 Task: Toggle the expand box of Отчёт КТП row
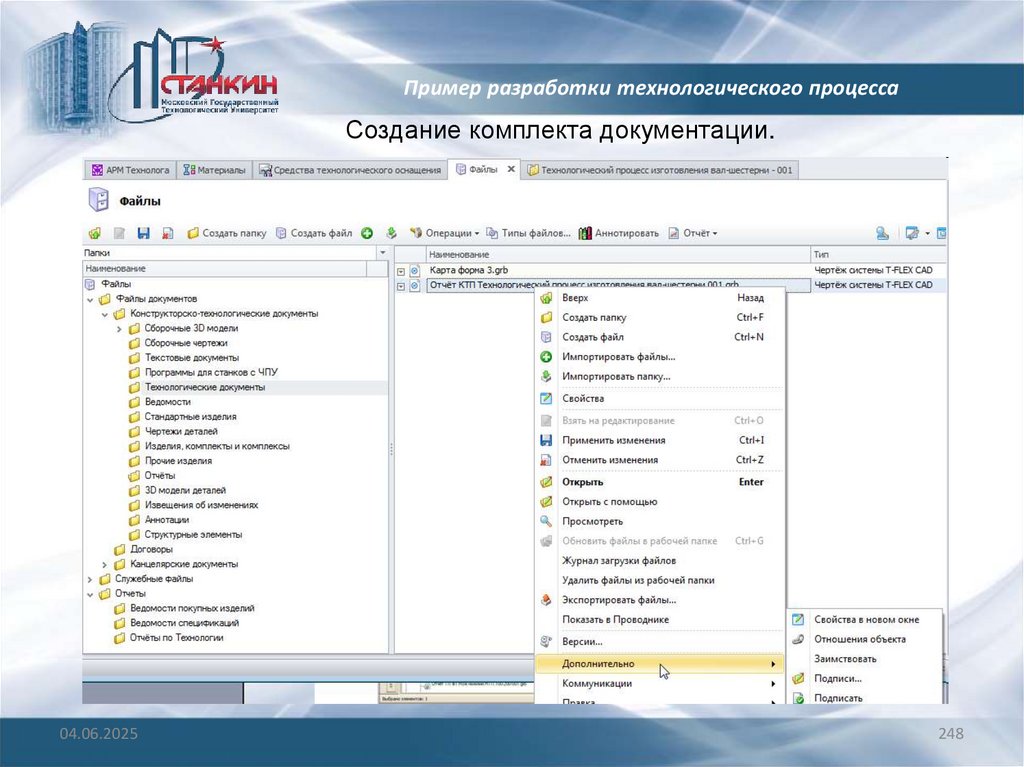point(401,286)
